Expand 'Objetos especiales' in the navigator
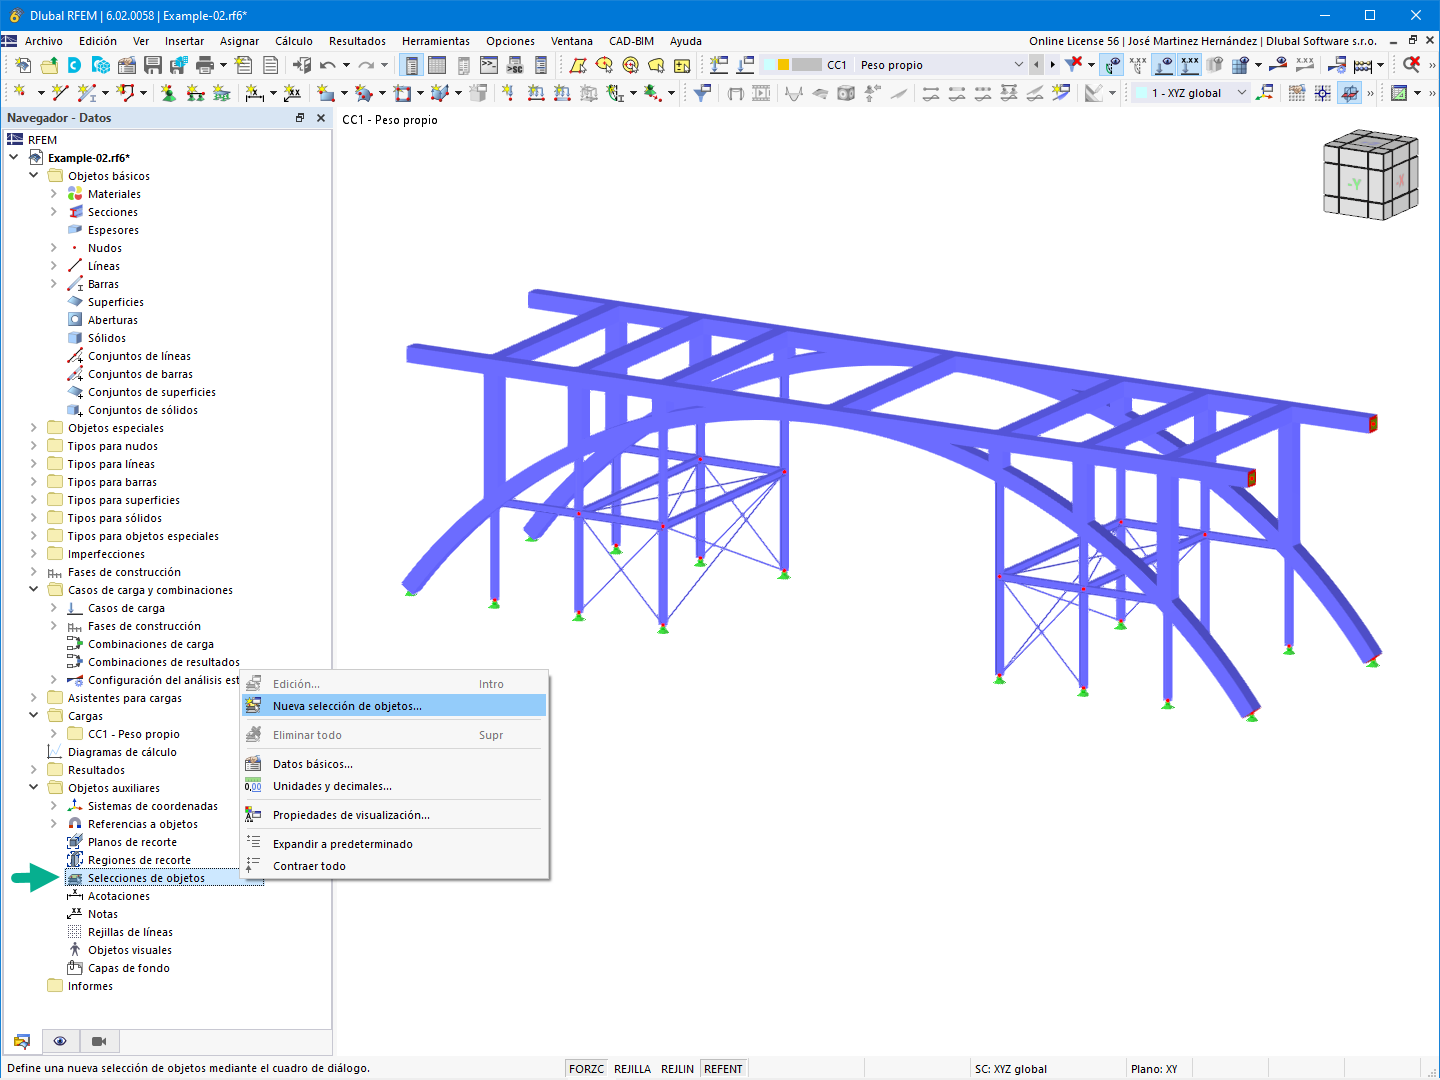Viewport: 1440px width, 1080px height. click(33, 427)
